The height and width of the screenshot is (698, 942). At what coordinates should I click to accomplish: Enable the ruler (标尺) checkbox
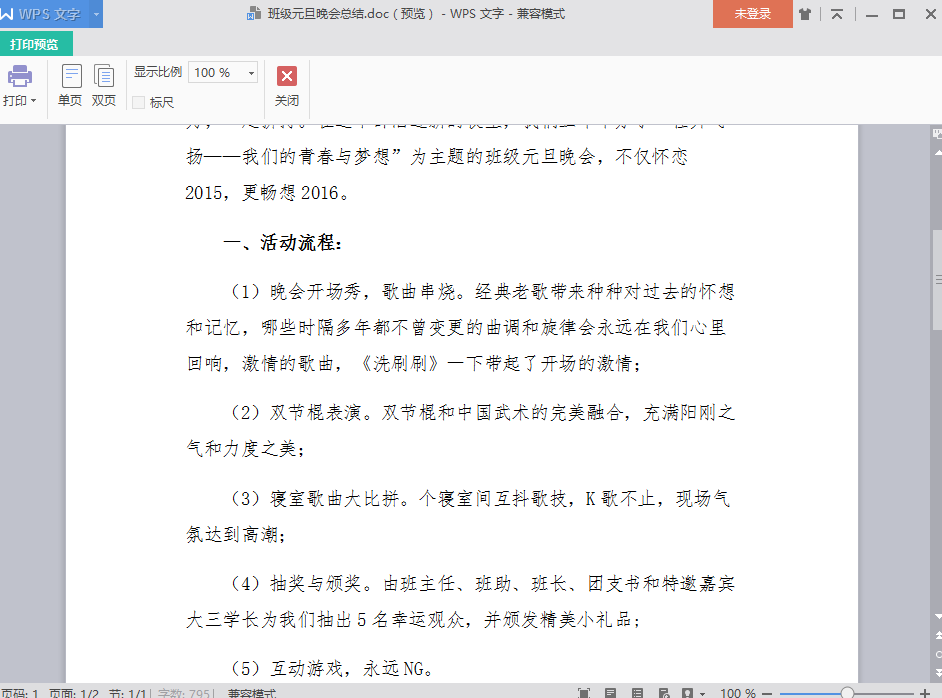tap(139, 102)
